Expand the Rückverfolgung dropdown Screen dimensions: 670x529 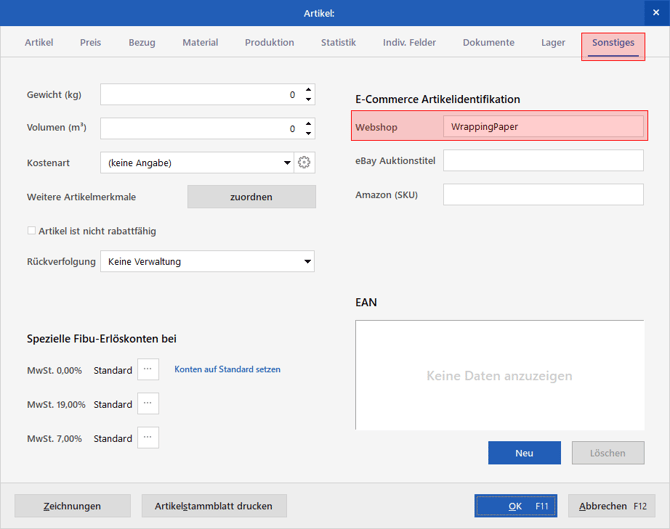307,261
